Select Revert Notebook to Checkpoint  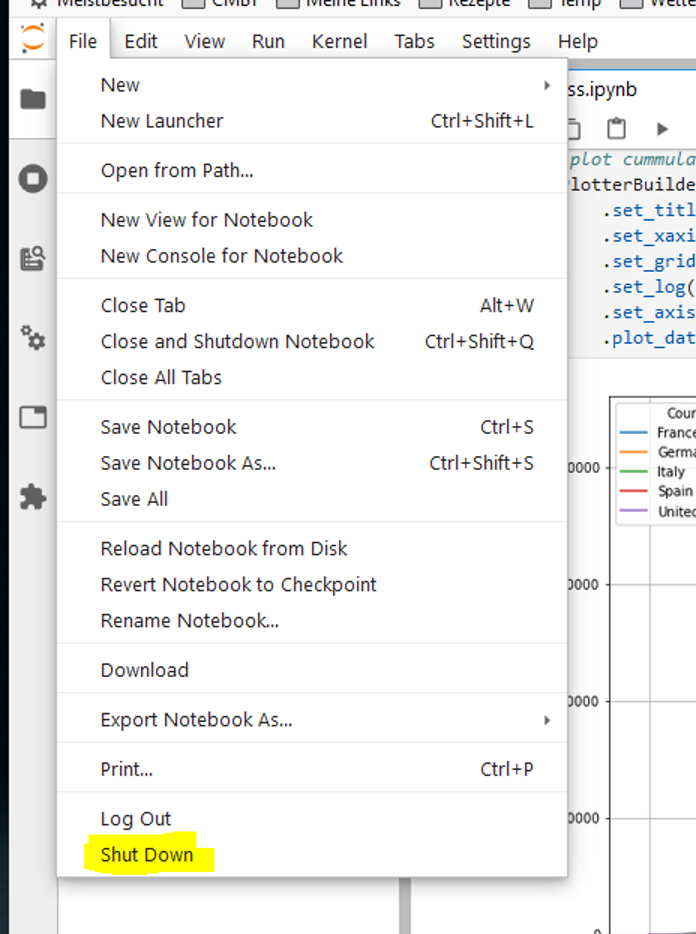click(x=238, y=585)
